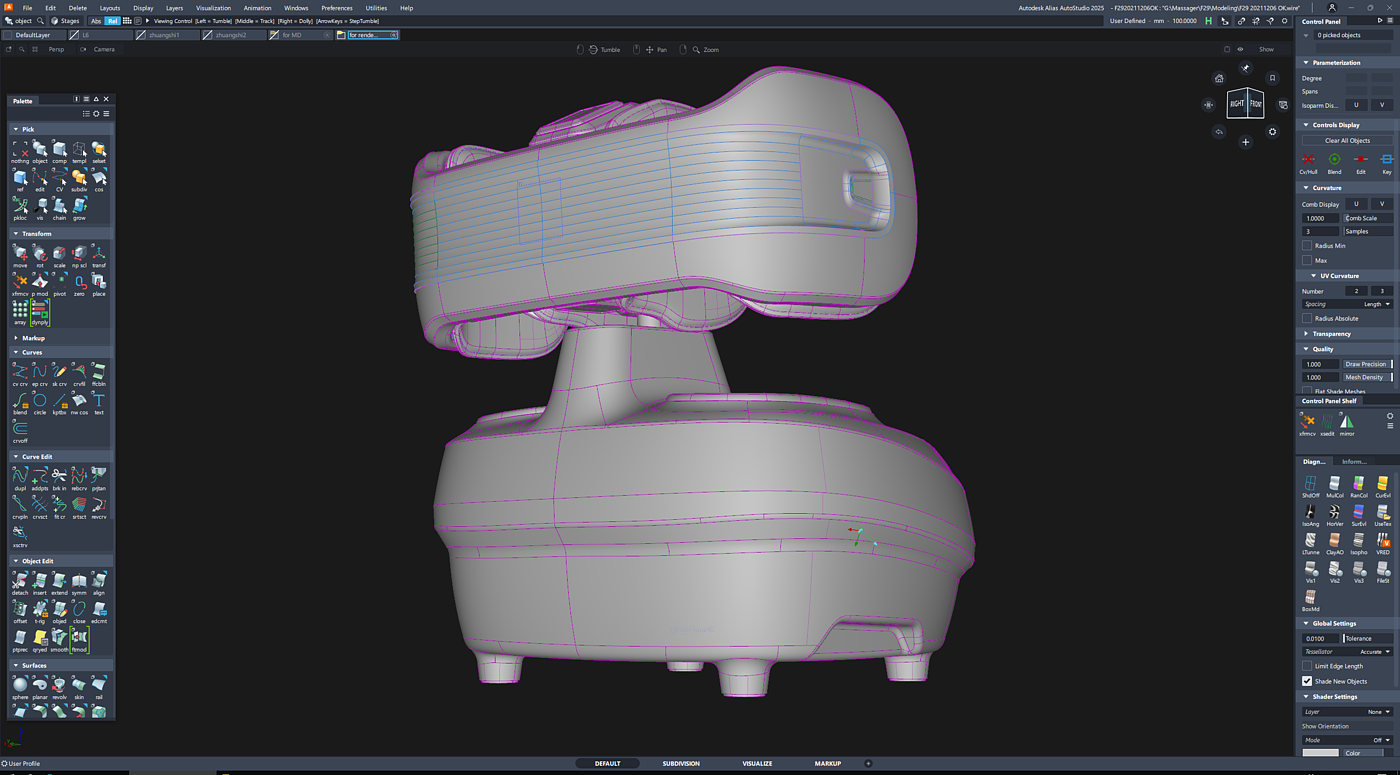Expand the Transparency section
This screenshot has height=775, width=1400.
tap(1331, 334)
